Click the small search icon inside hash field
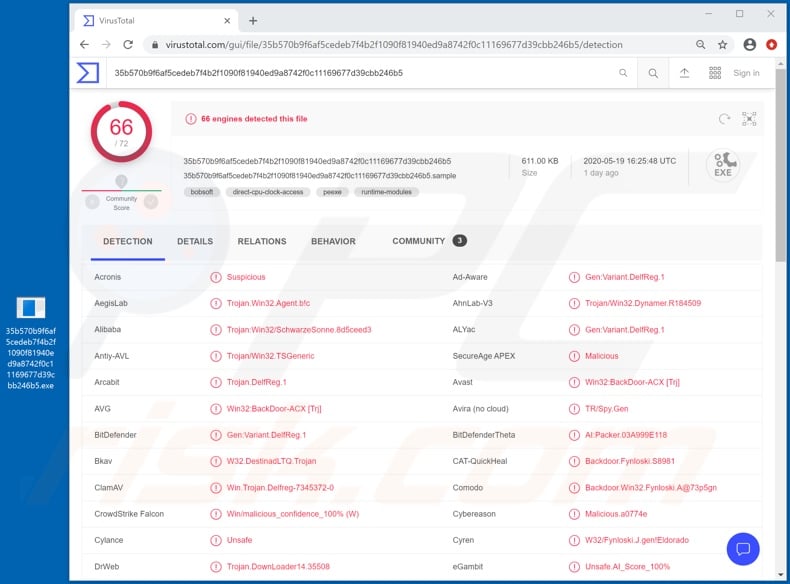Screen dimensions: 790x584 click(x=623, y=73)
